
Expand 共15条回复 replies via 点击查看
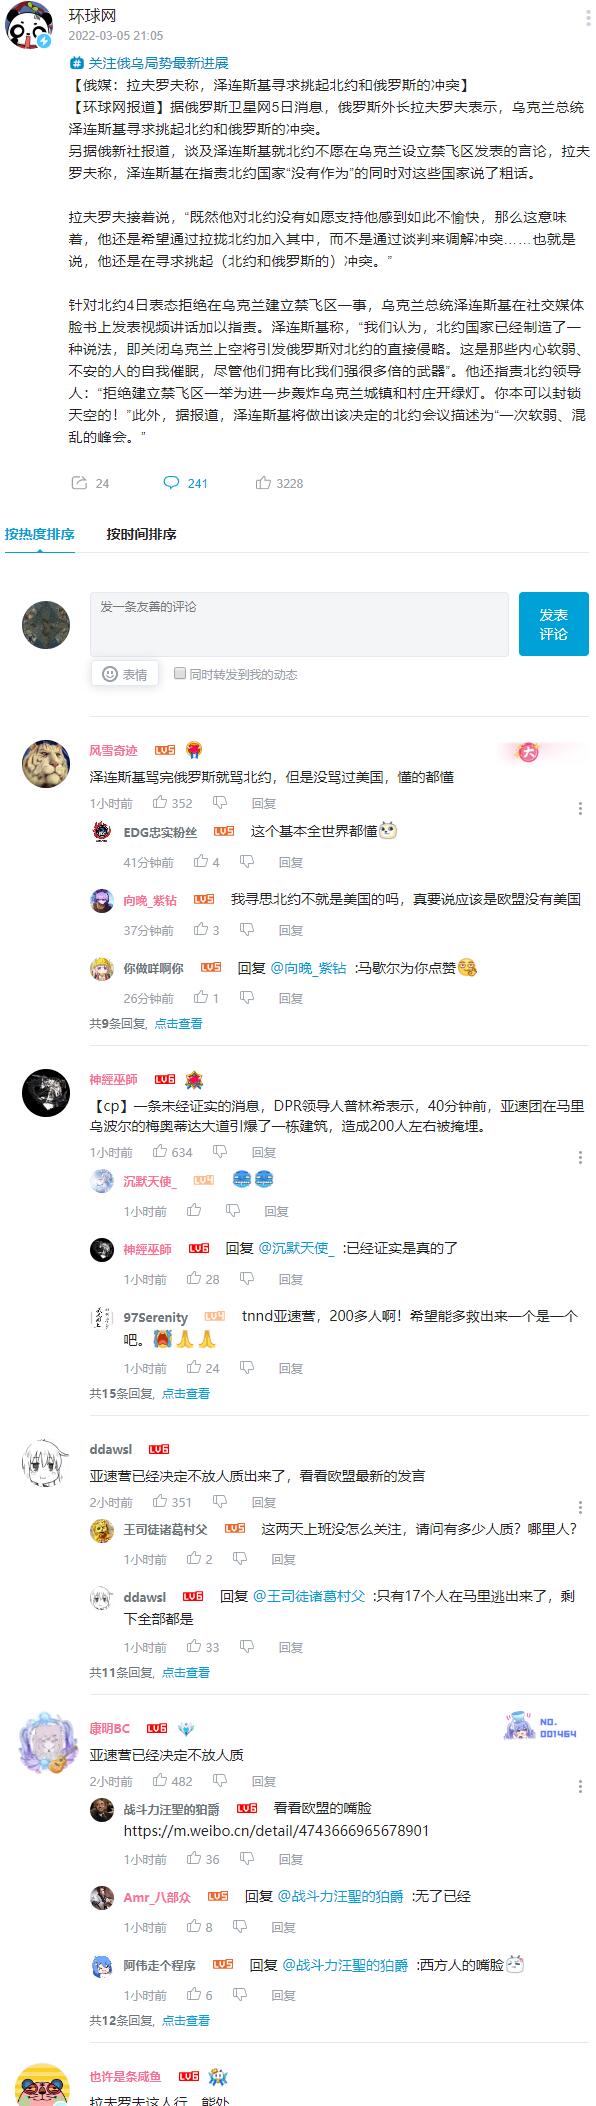(186, 1393)
